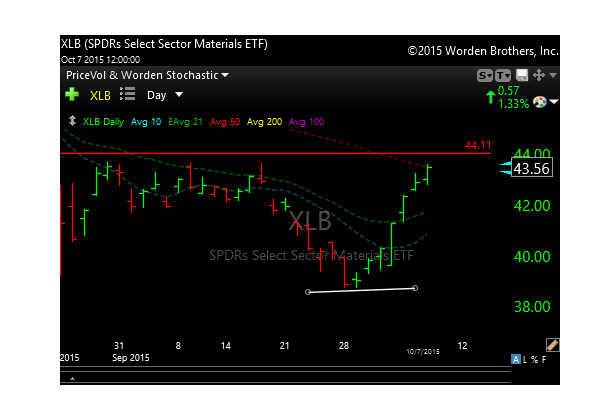Click the XLB ticker symbol label
Screen dimensions: 600x400
point(100,95)
